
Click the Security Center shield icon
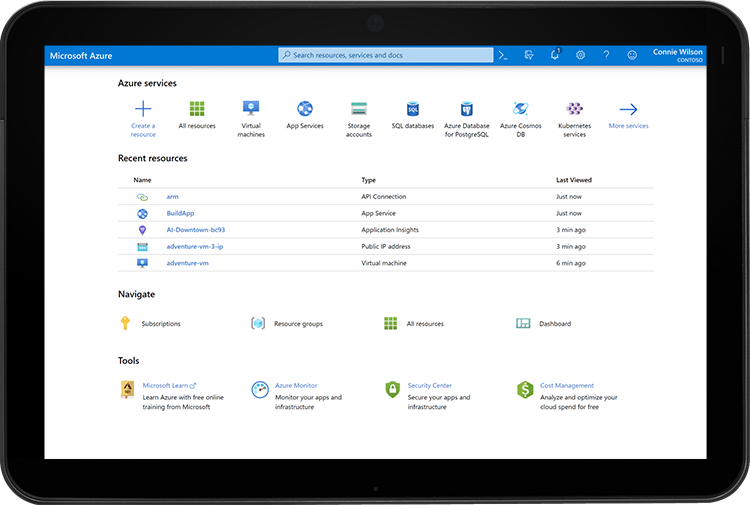393,390
